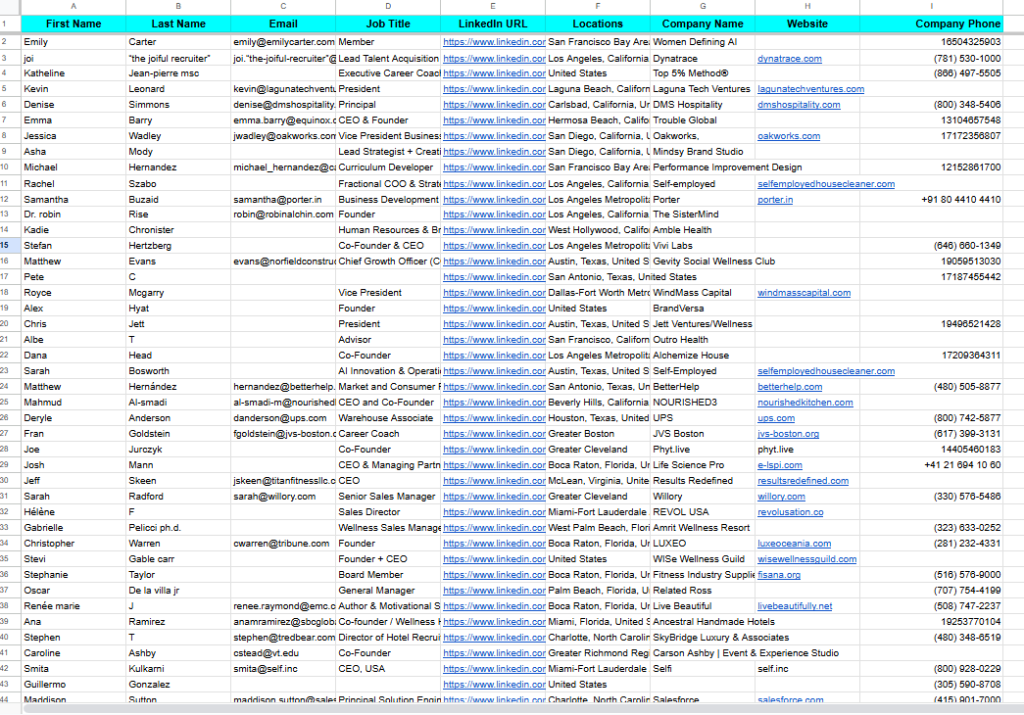
Task: Select the Locations header cell
Action: [598, 24]
